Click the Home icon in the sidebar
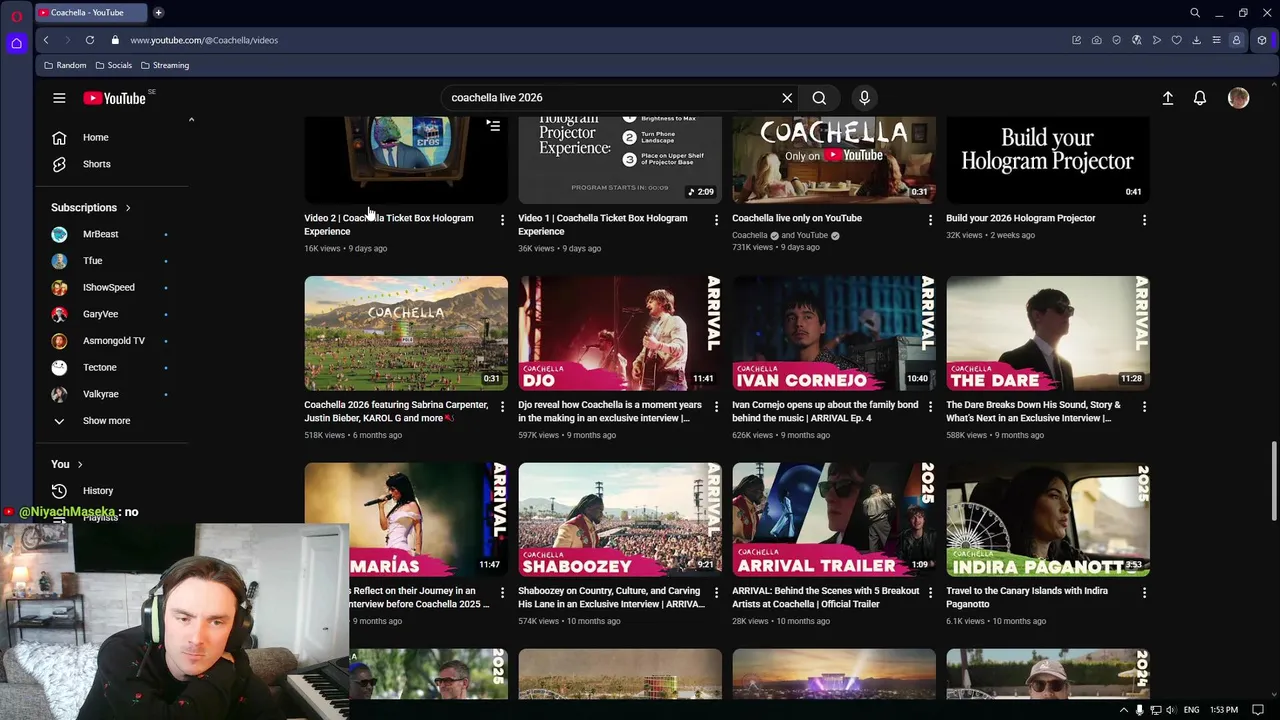Screen dimensions: 1280x720 59,137
